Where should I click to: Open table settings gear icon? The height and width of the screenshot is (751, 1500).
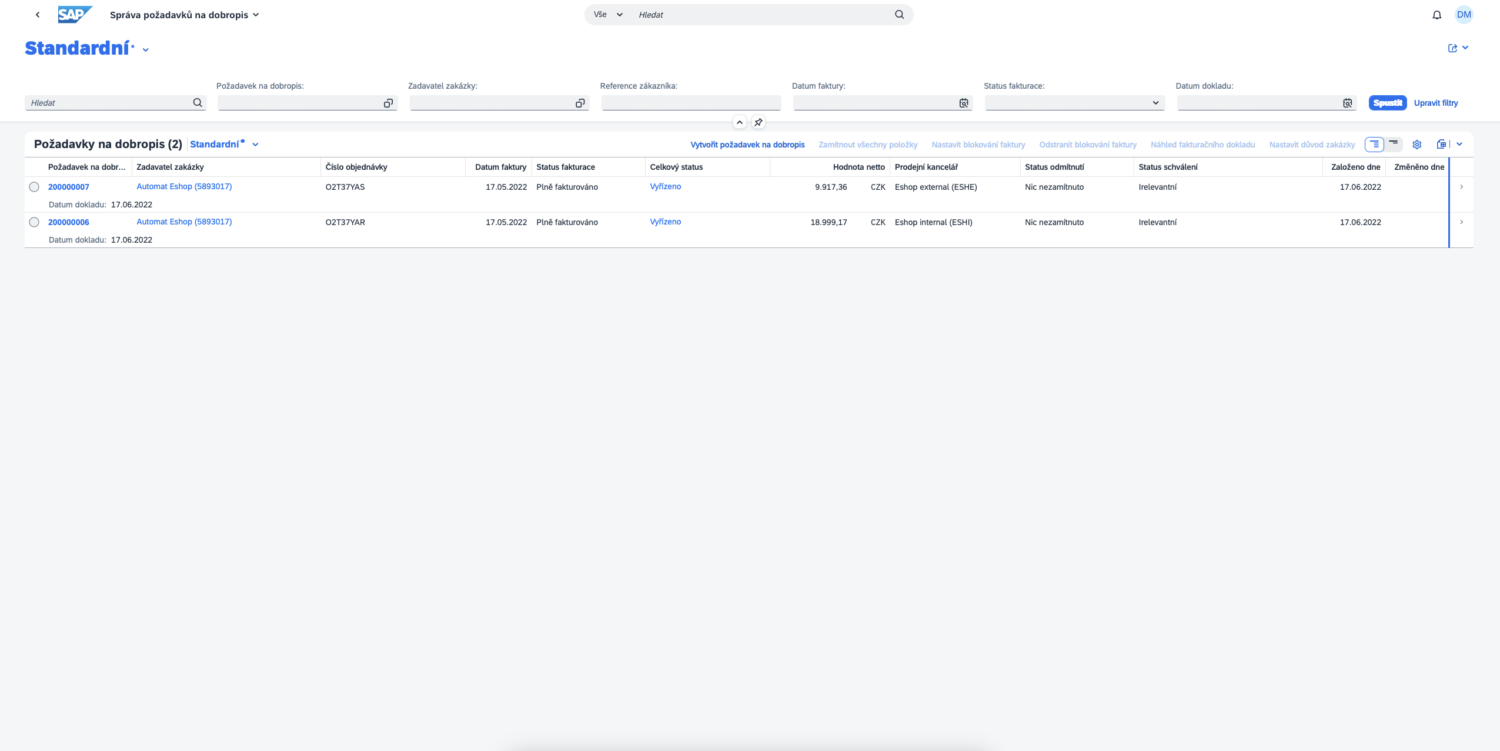tap(1416, 144)
